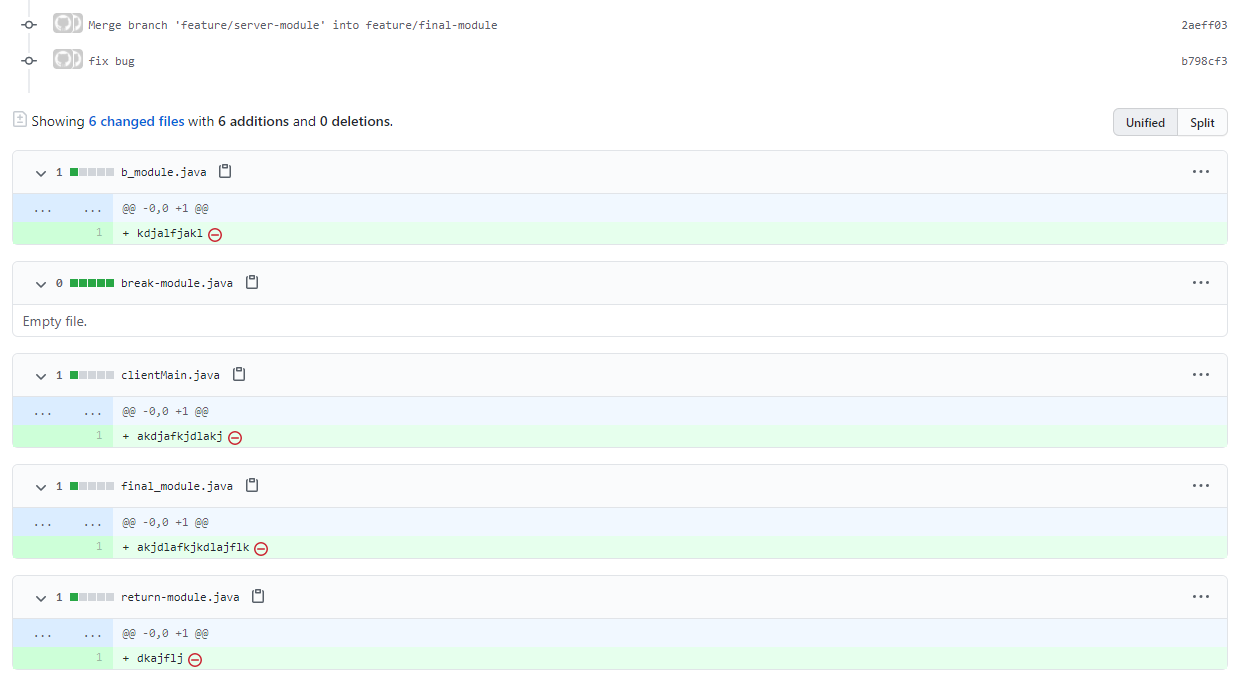Image resolution: width=1236 pixels, height=685 pixels.
Task: Expand hidden lines in clientMain.java hunk
Action: tap(63, 411)
